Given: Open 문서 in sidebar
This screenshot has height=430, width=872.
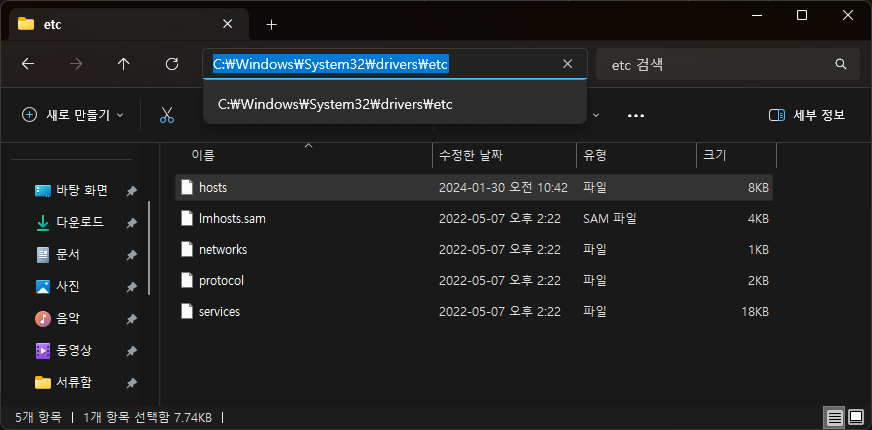Looking at the screenshot, I should [58, 255].
